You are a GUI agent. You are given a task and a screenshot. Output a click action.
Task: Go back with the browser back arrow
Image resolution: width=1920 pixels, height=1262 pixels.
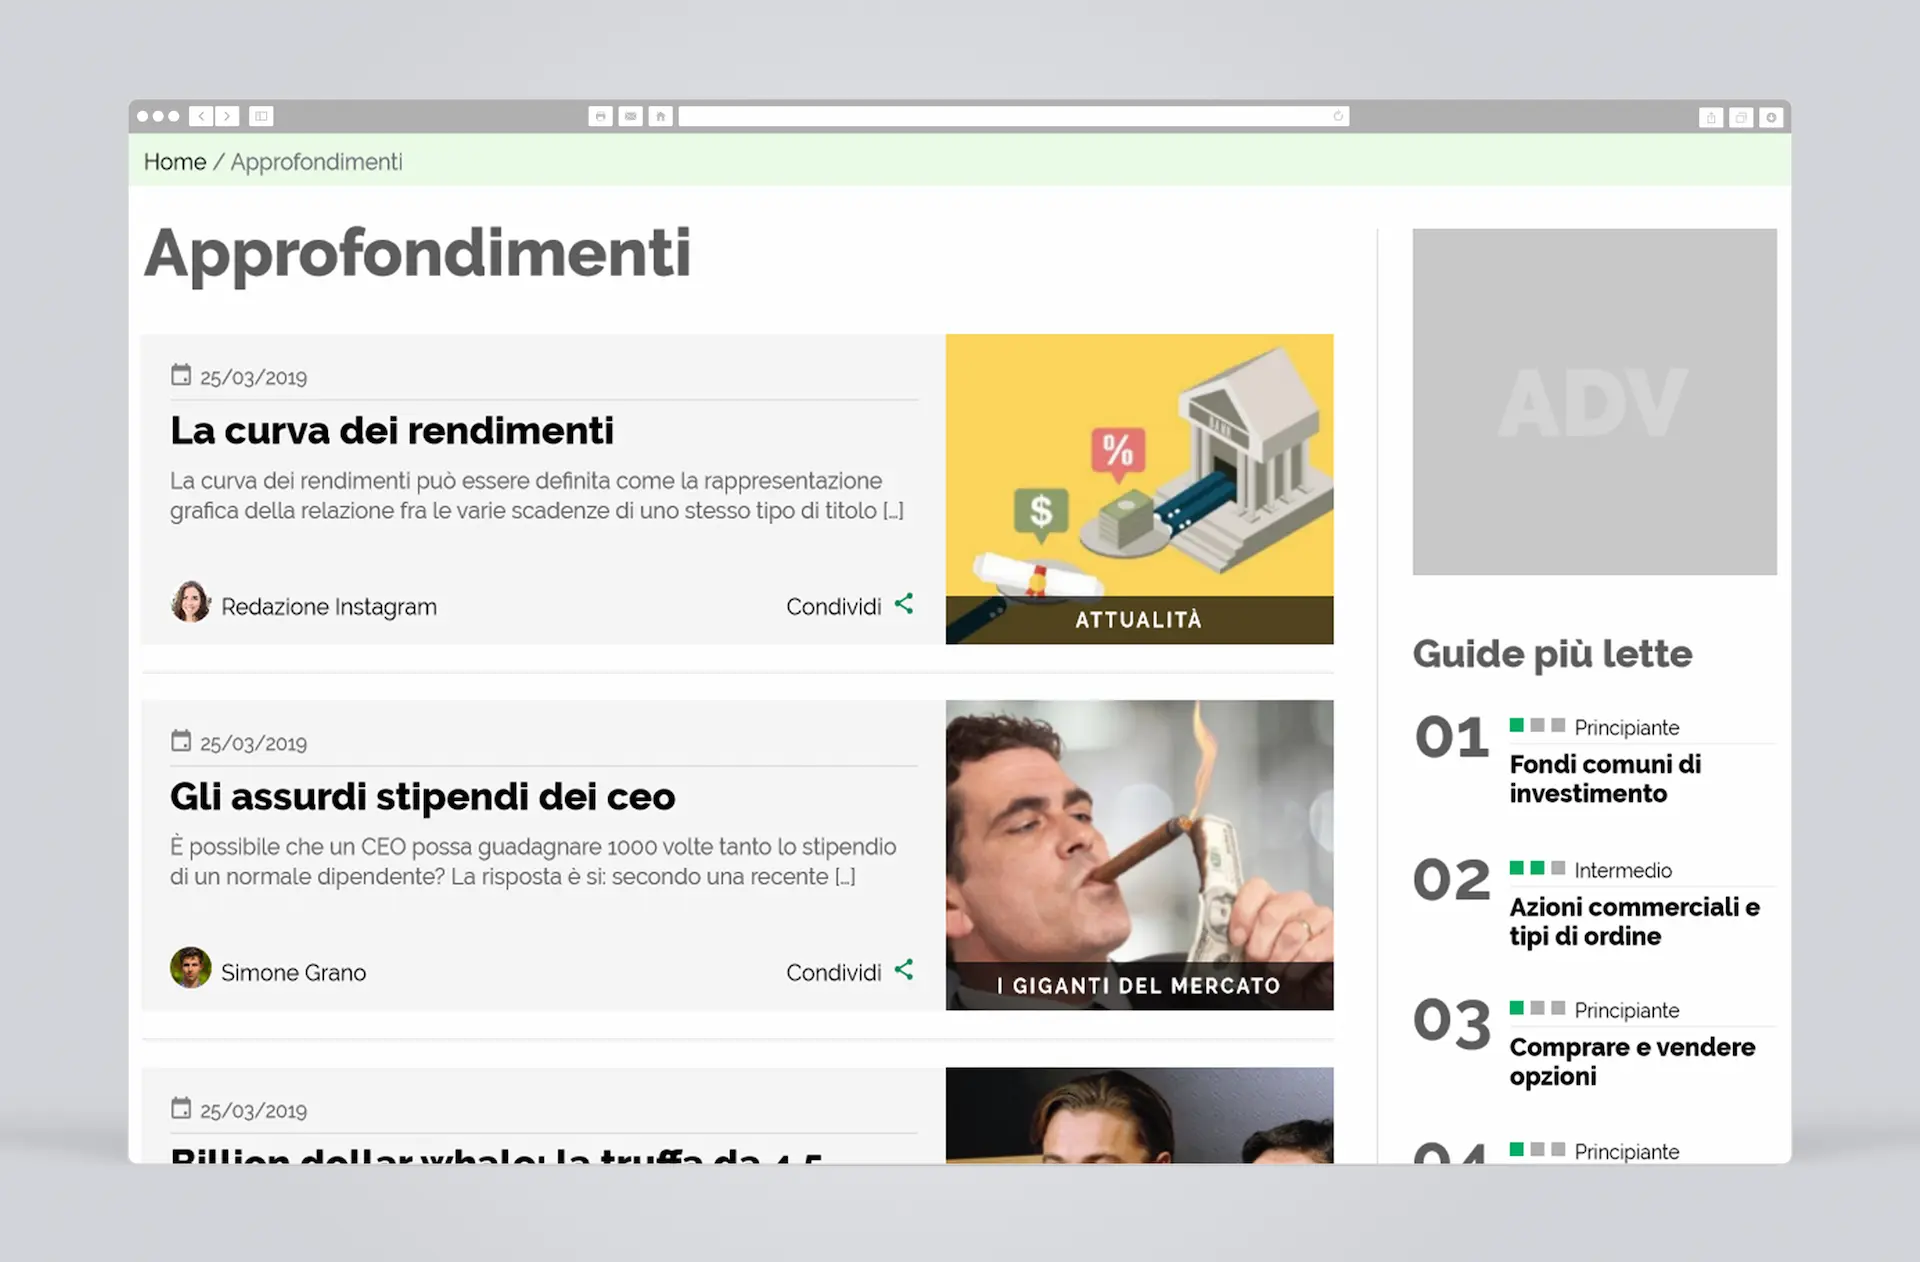point(201,116)
